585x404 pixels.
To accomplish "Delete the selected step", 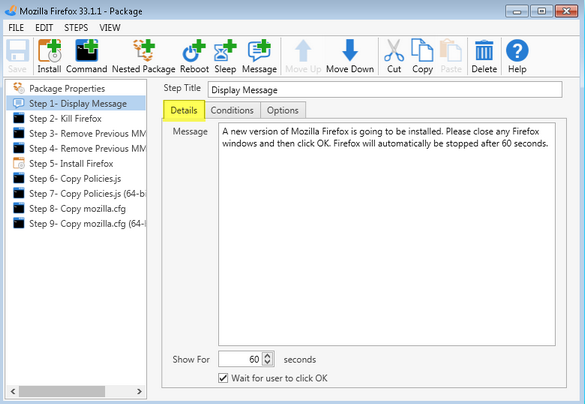I will point(484,56).
